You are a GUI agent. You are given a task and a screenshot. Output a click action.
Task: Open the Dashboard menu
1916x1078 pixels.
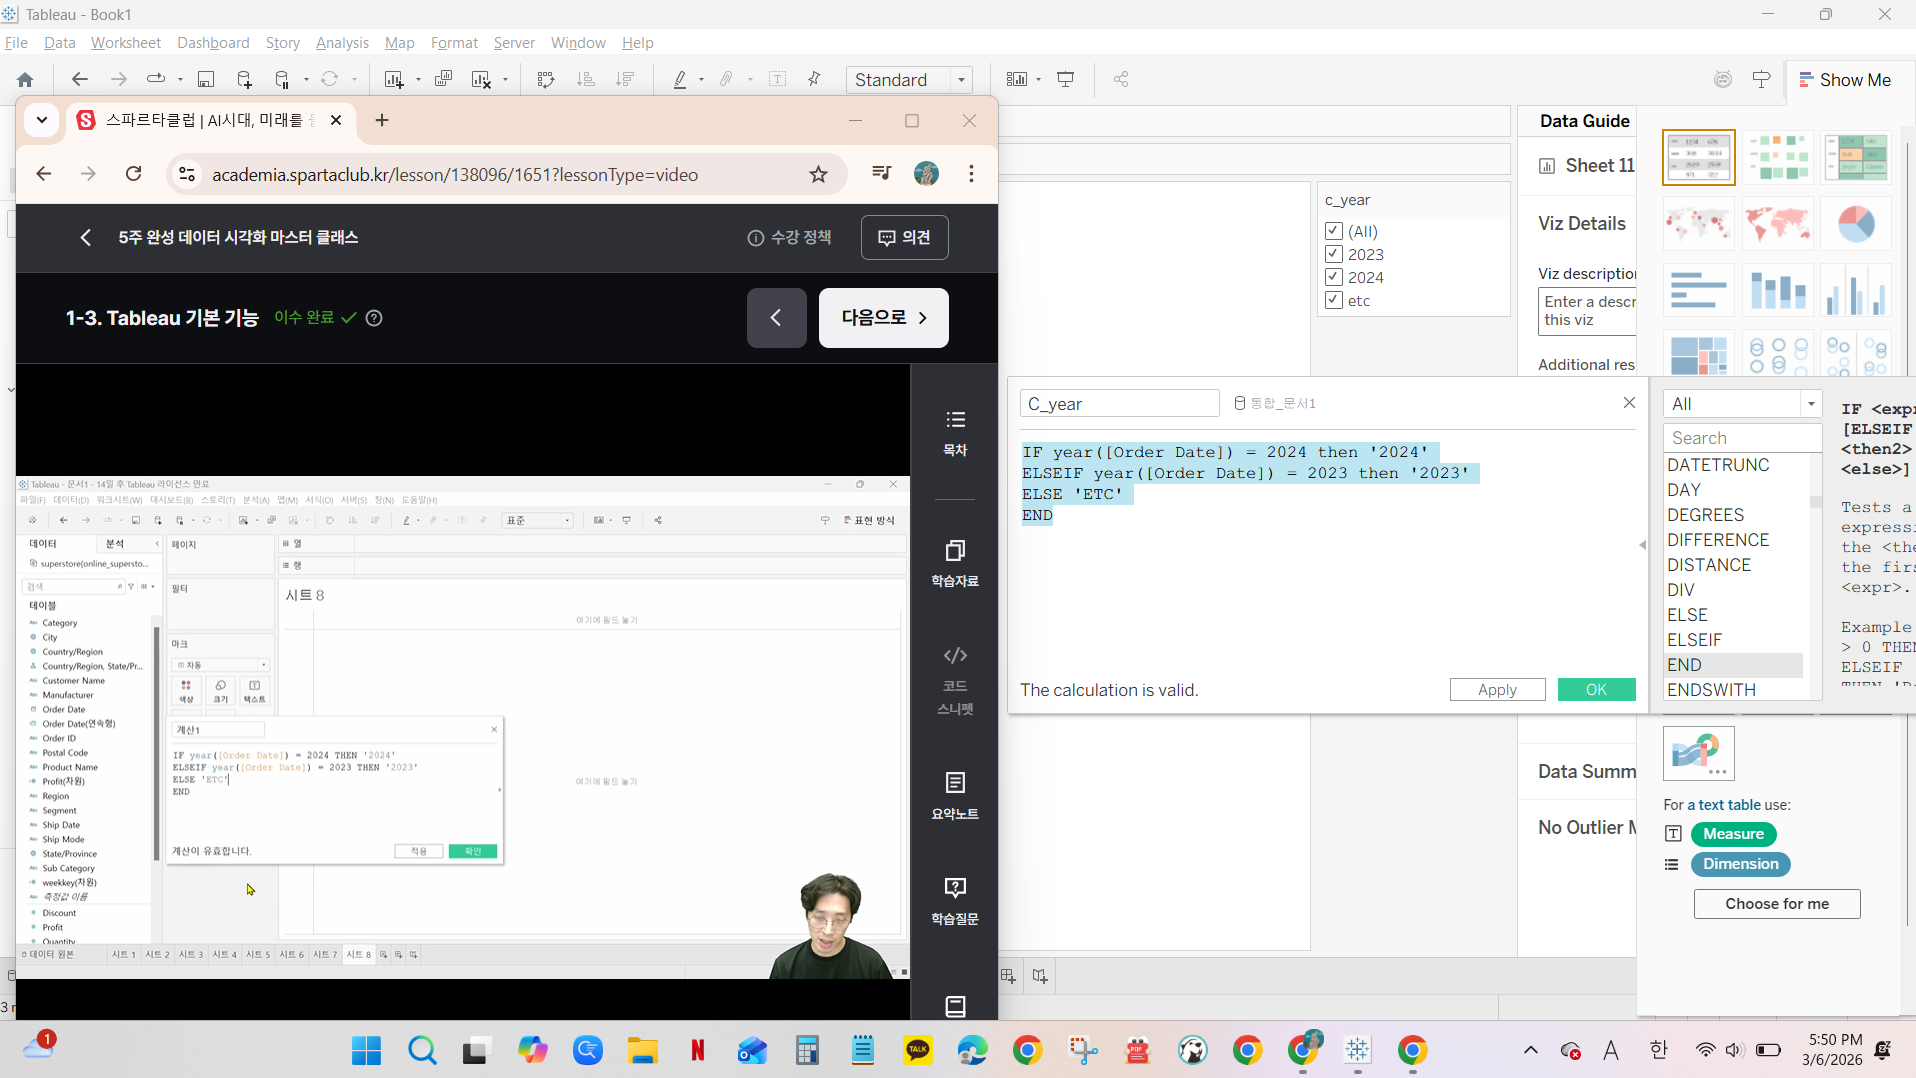[x=213, y=43]
